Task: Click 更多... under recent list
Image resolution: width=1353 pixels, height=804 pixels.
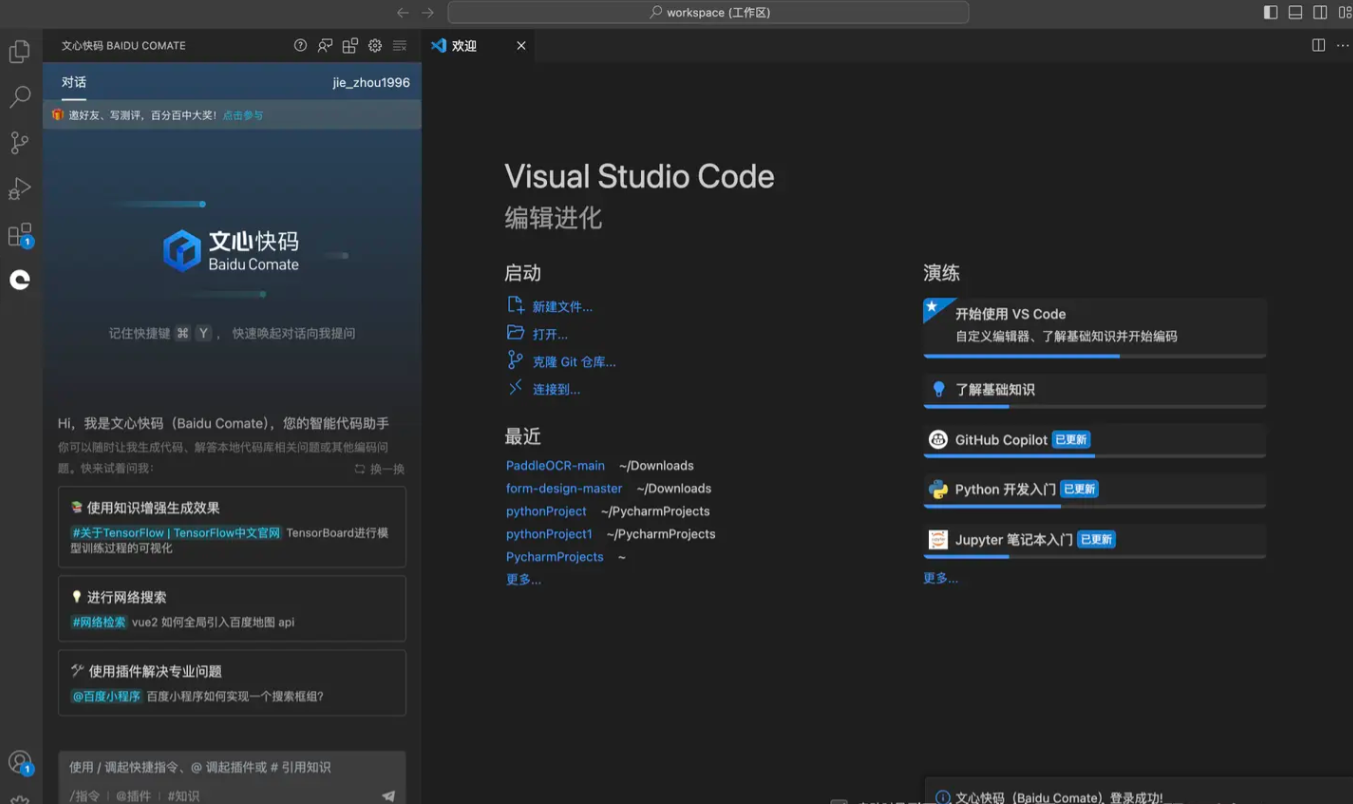Action: point(523,580)
